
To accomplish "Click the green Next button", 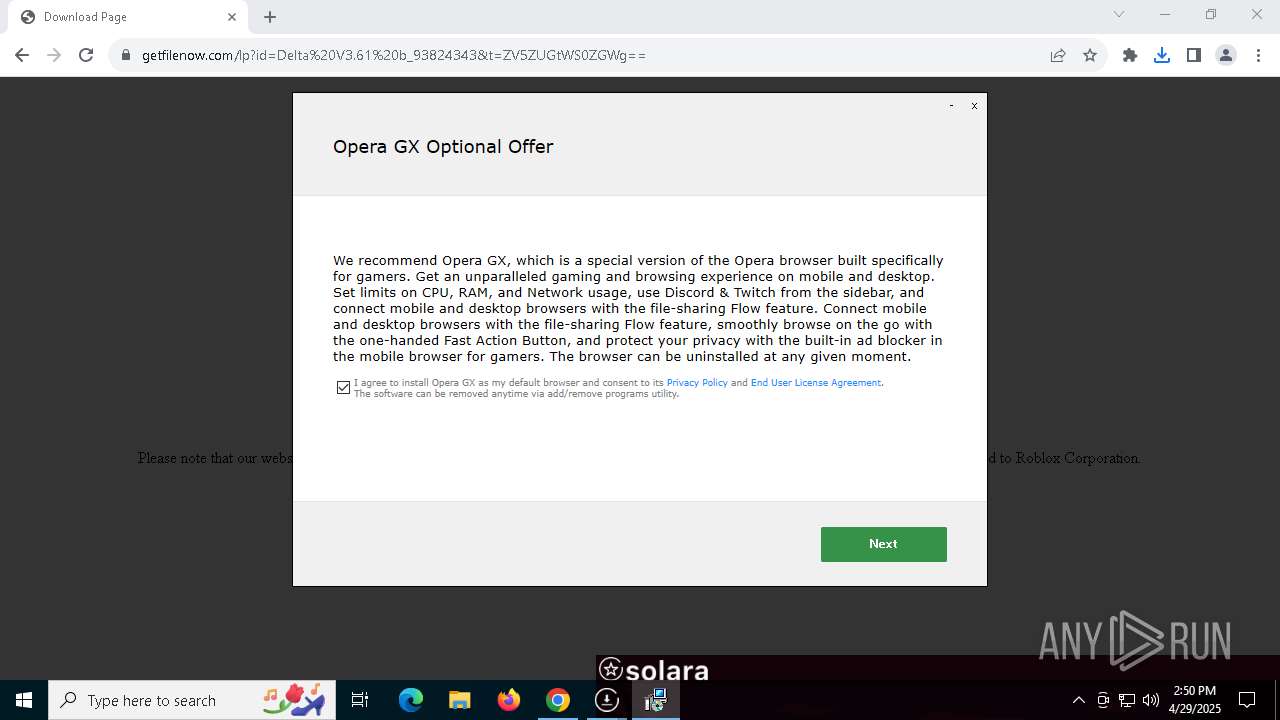I will (x=883, y=544).
